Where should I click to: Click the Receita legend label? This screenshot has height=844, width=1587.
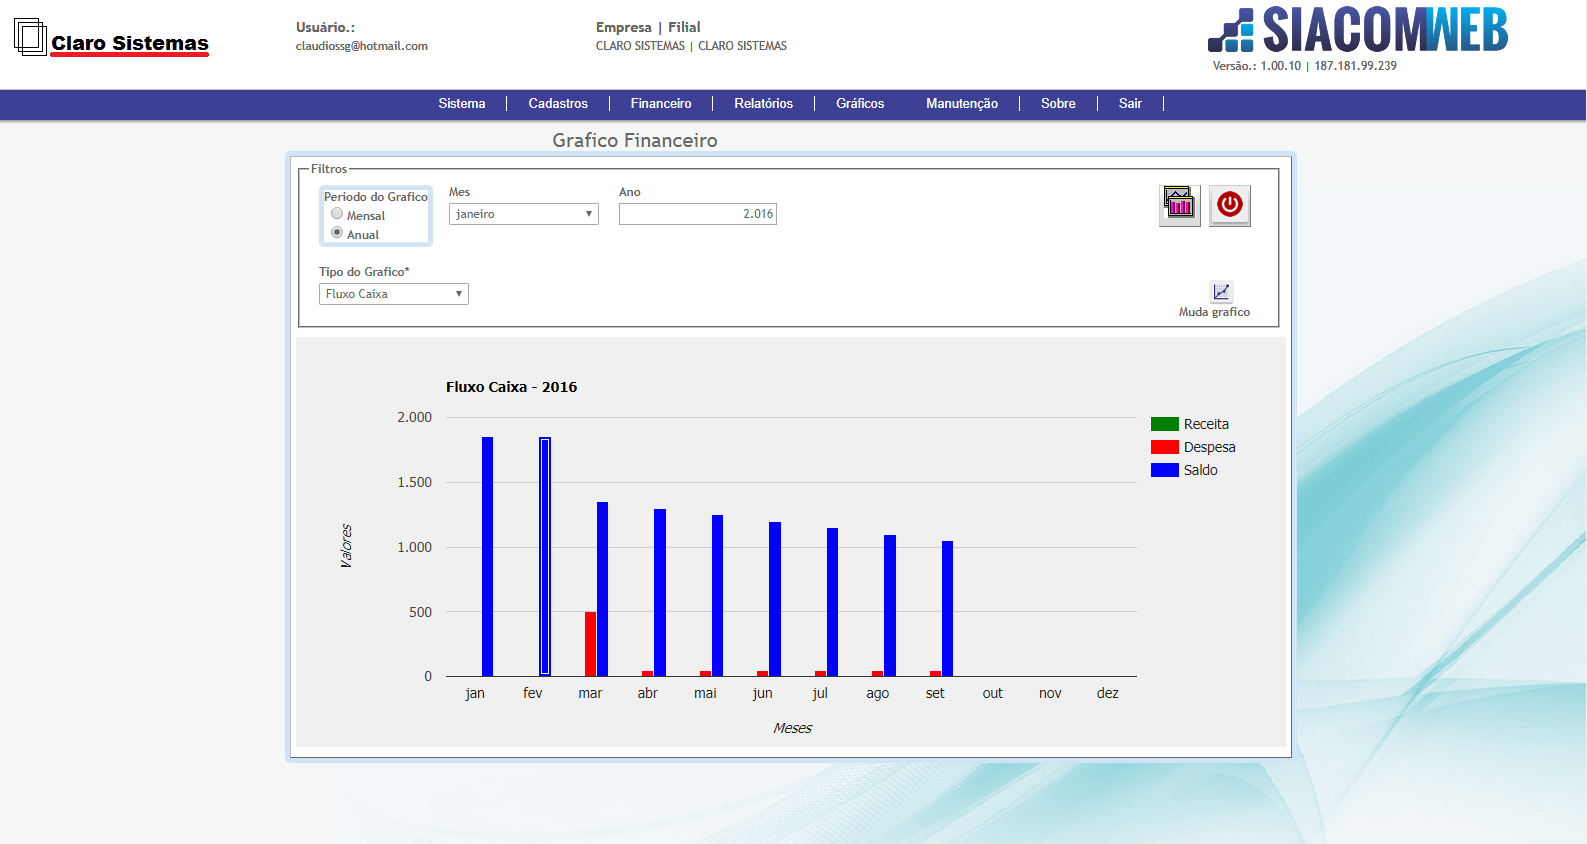pos(1206,424)
